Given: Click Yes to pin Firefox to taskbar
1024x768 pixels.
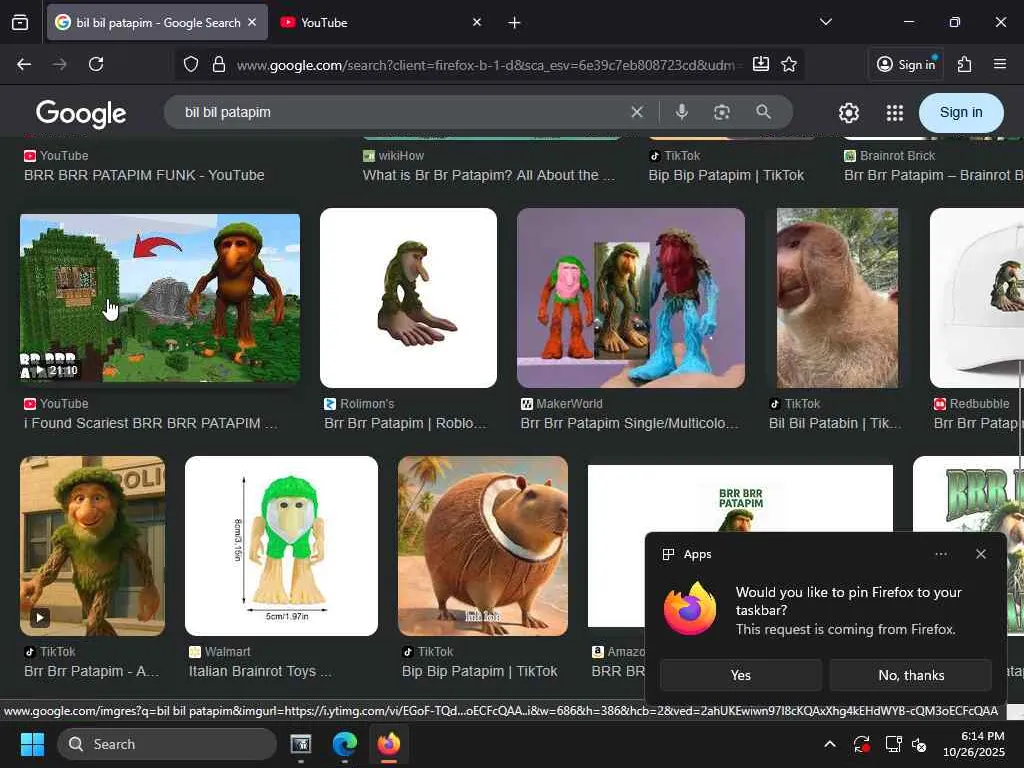Looking at the screenshot, I should coord(741,675).
